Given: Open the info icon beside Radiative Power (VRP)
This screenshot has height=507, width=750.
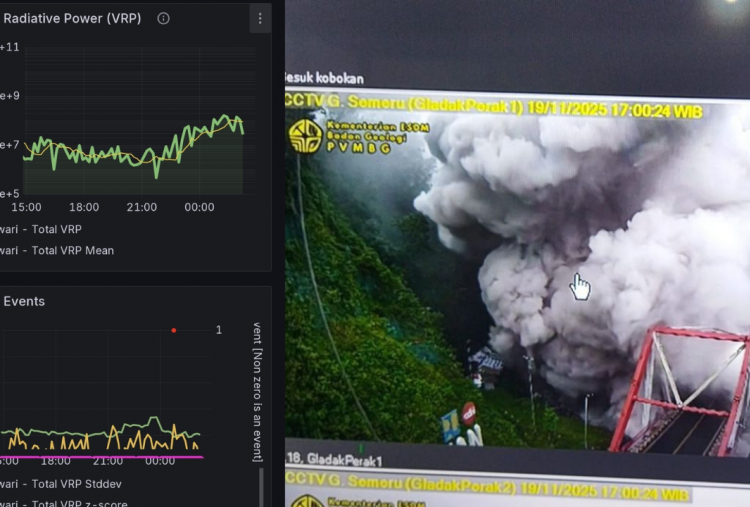Looking at the screenshot, I should coord(163,18).
